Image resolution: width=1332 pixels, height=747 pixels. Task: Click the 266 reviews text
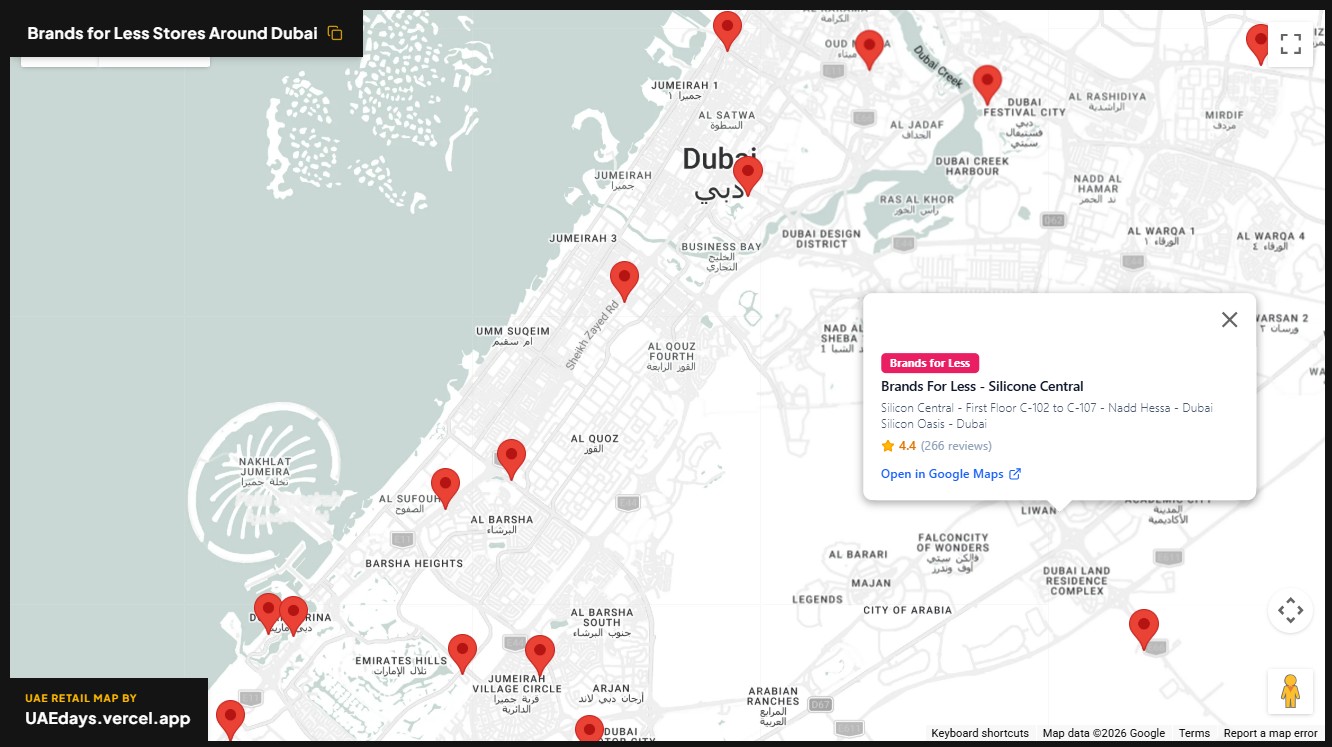956,446
